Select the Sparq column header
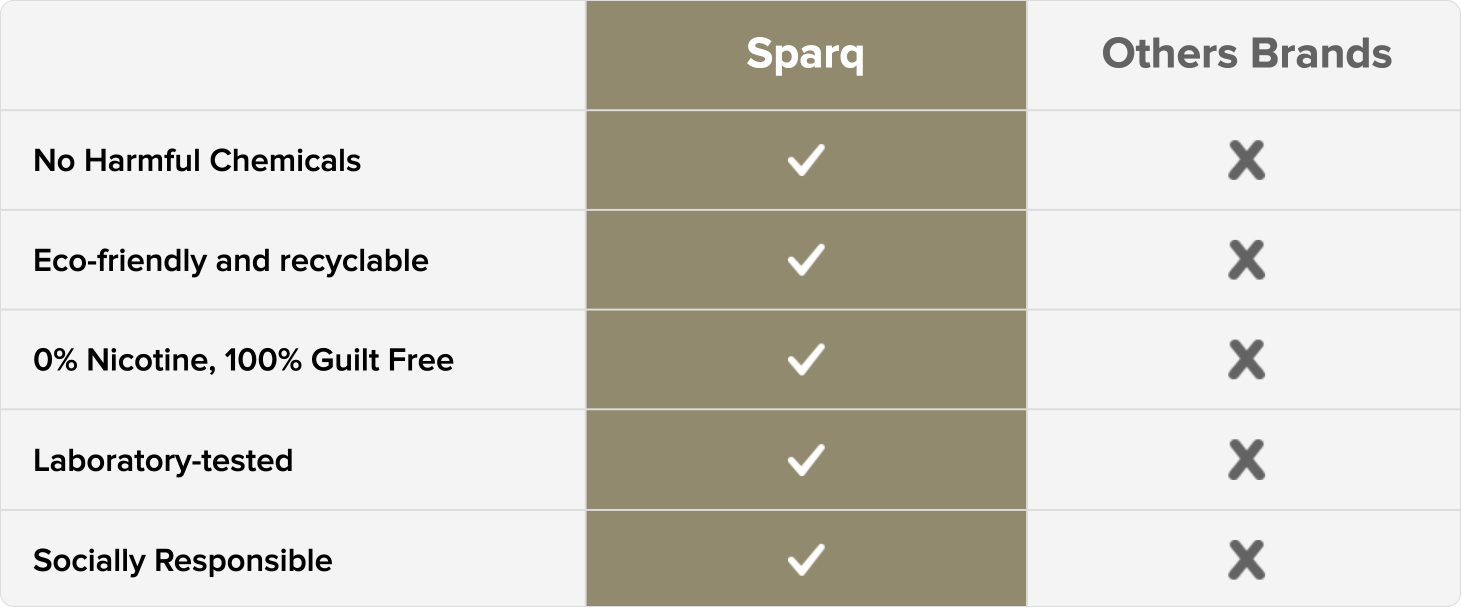Viewport: 1461px width, 607px height. coord(805,54)
